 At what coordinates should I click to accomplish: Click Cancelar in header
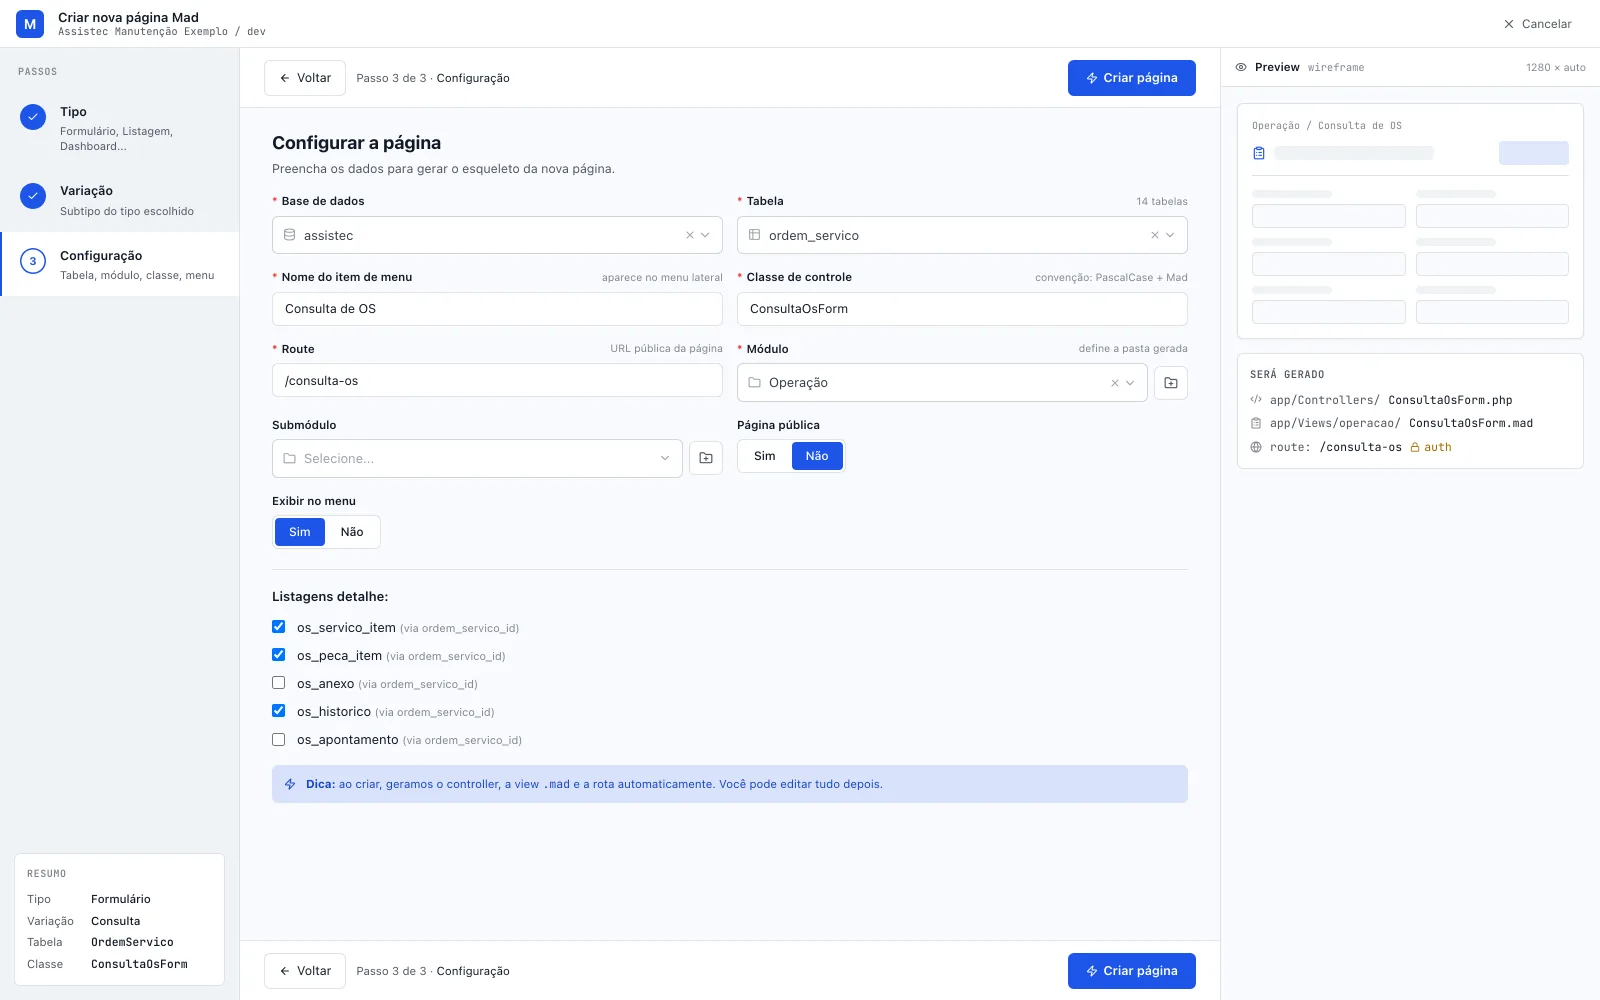(1538, 24)
